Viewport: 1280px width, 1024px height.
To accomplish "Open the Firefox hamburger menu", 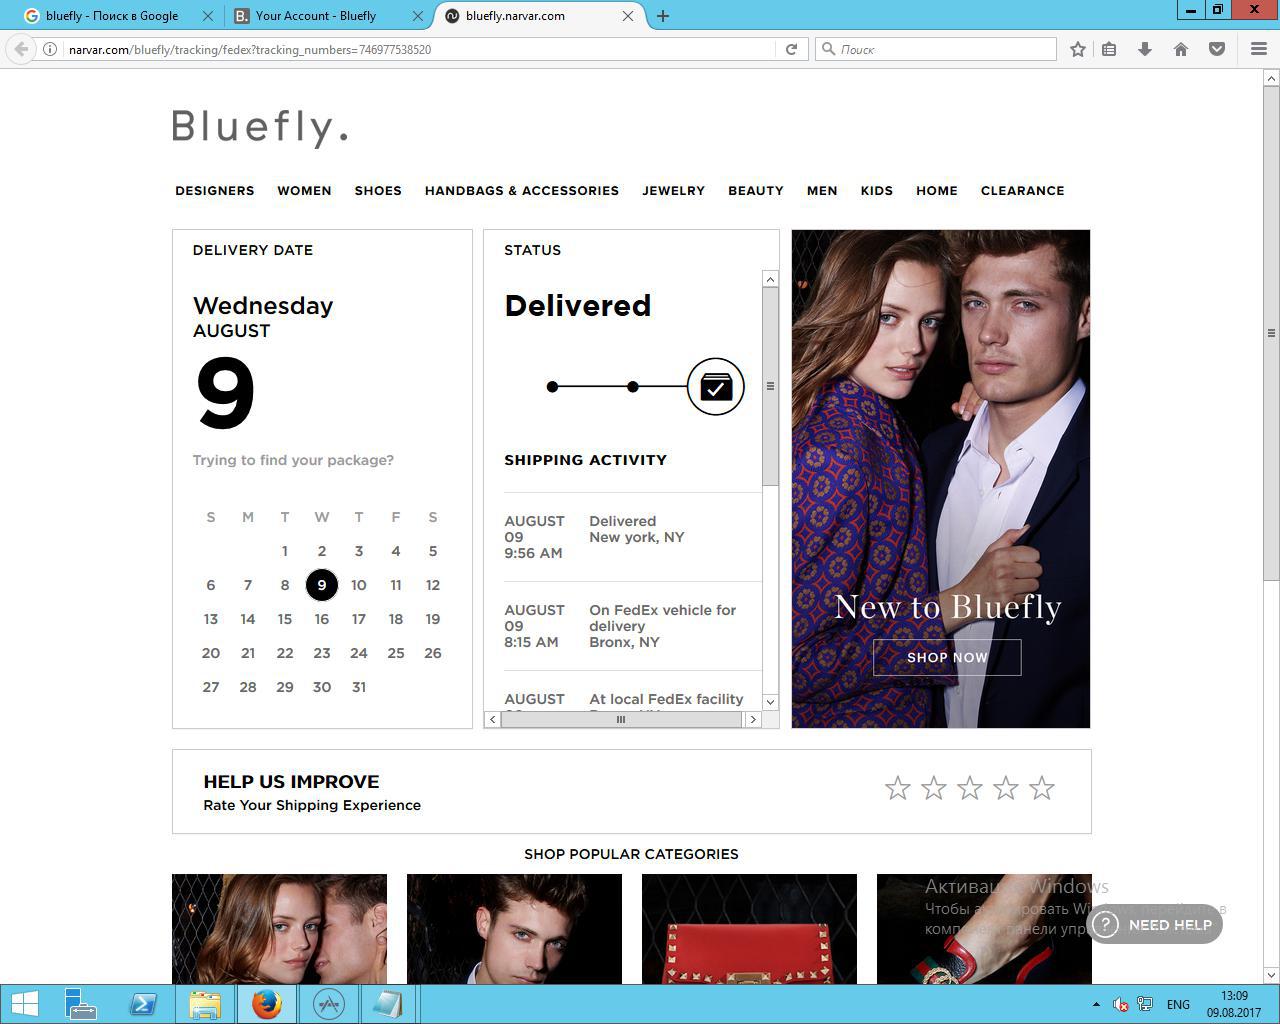I will (x=1259, y=49).
